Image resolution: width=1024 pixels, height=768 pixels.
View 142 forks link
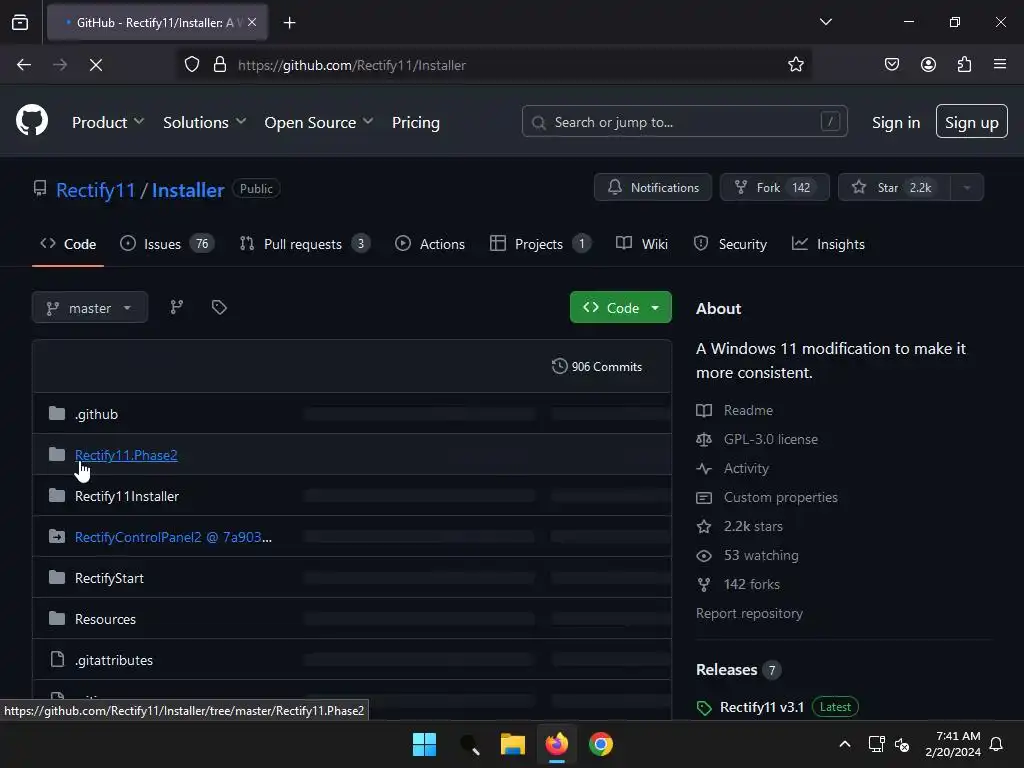pyautogui.click(x=738, y=584)
